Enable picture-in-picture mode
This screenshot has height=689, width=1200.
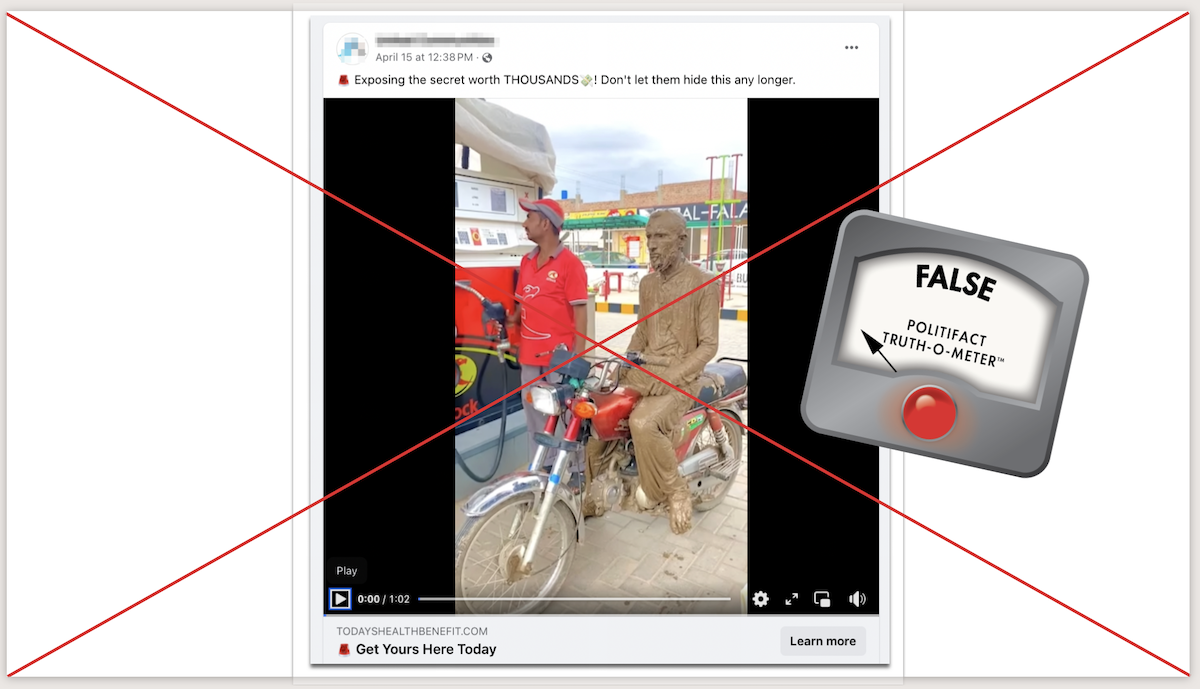coord(822,599)
